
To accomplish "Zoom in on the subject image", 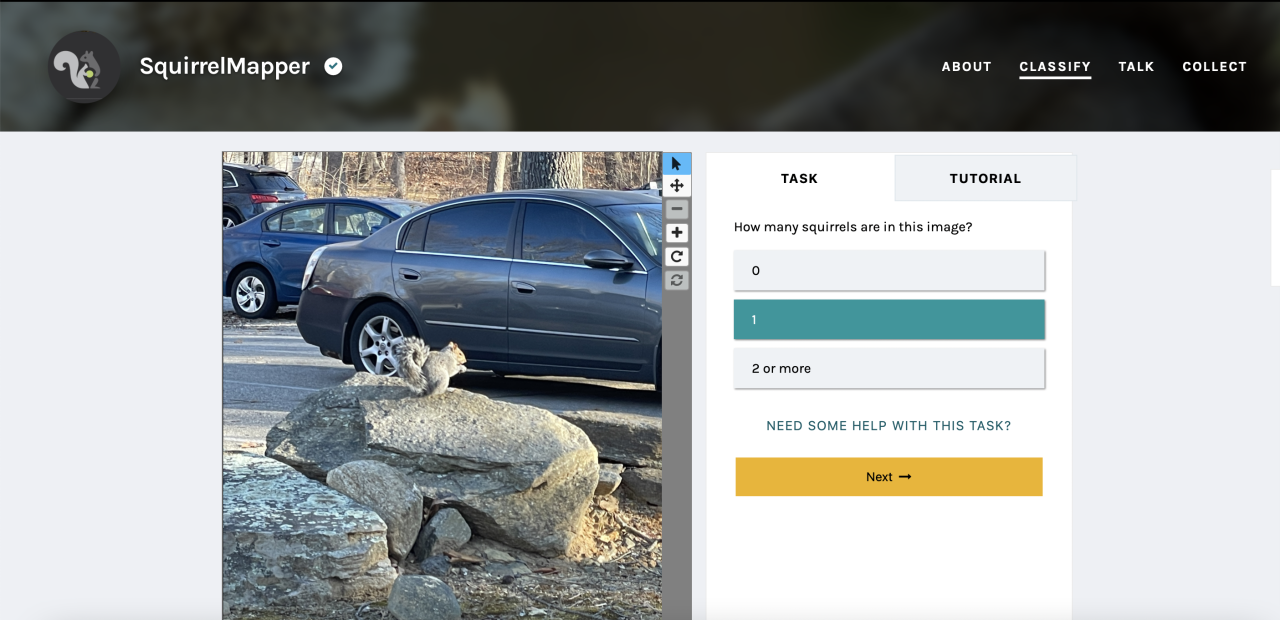I will click(677, 233).
